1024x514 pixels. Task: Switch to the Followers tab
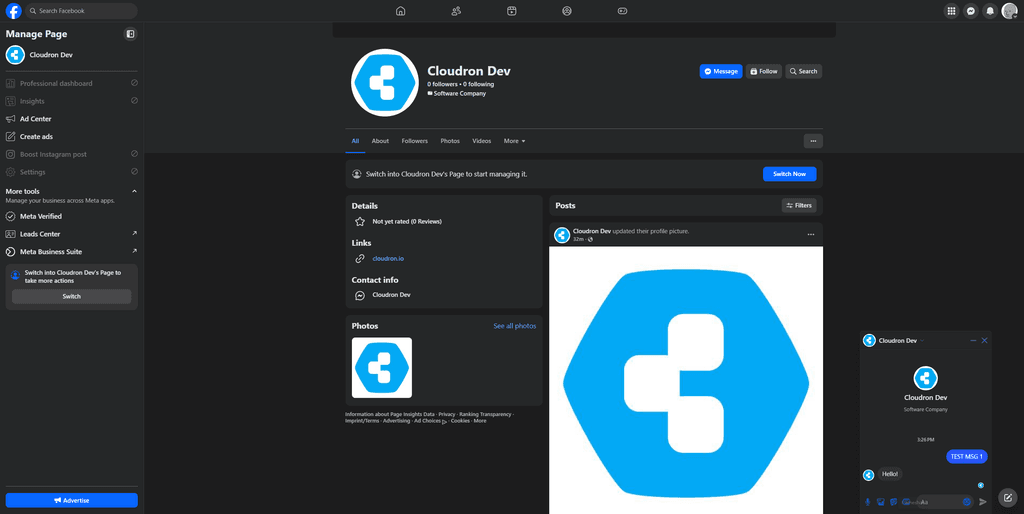click(x=414, y=141)
